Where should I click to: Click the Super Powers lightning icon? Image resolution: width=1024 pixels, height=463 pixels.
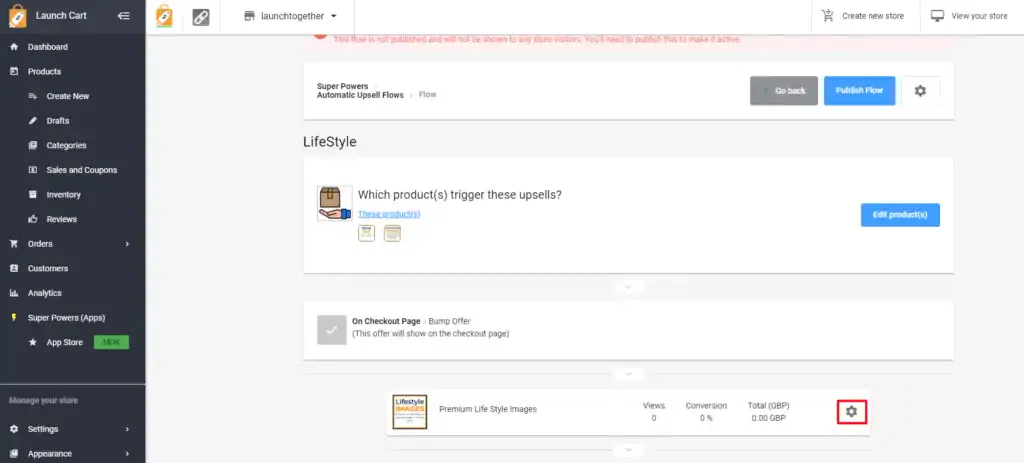pyautogui.click(x=14, y=318)
